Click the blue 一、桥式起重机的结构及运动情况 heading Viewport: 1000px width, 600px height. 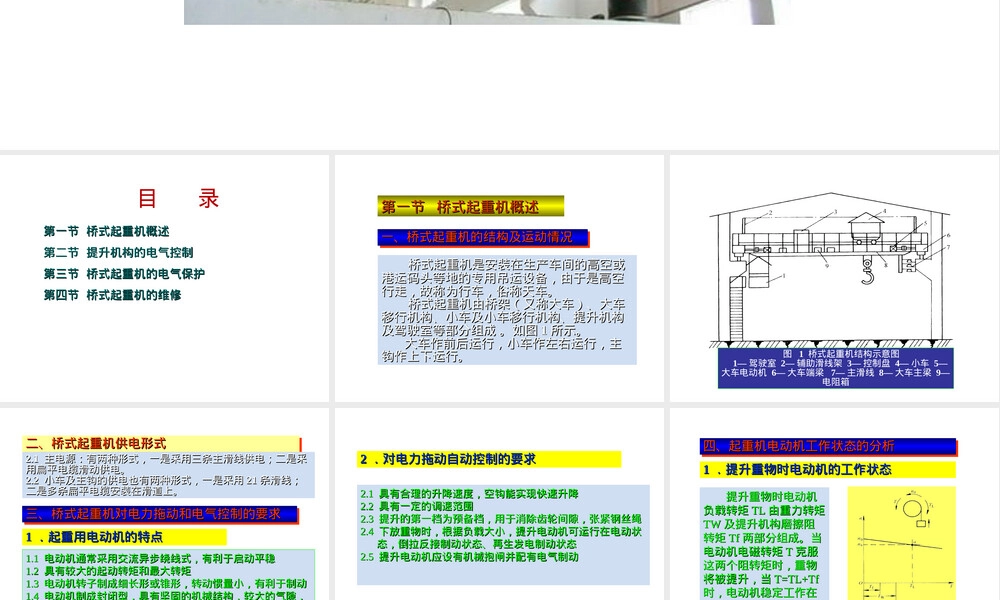[x=483, y=237]
